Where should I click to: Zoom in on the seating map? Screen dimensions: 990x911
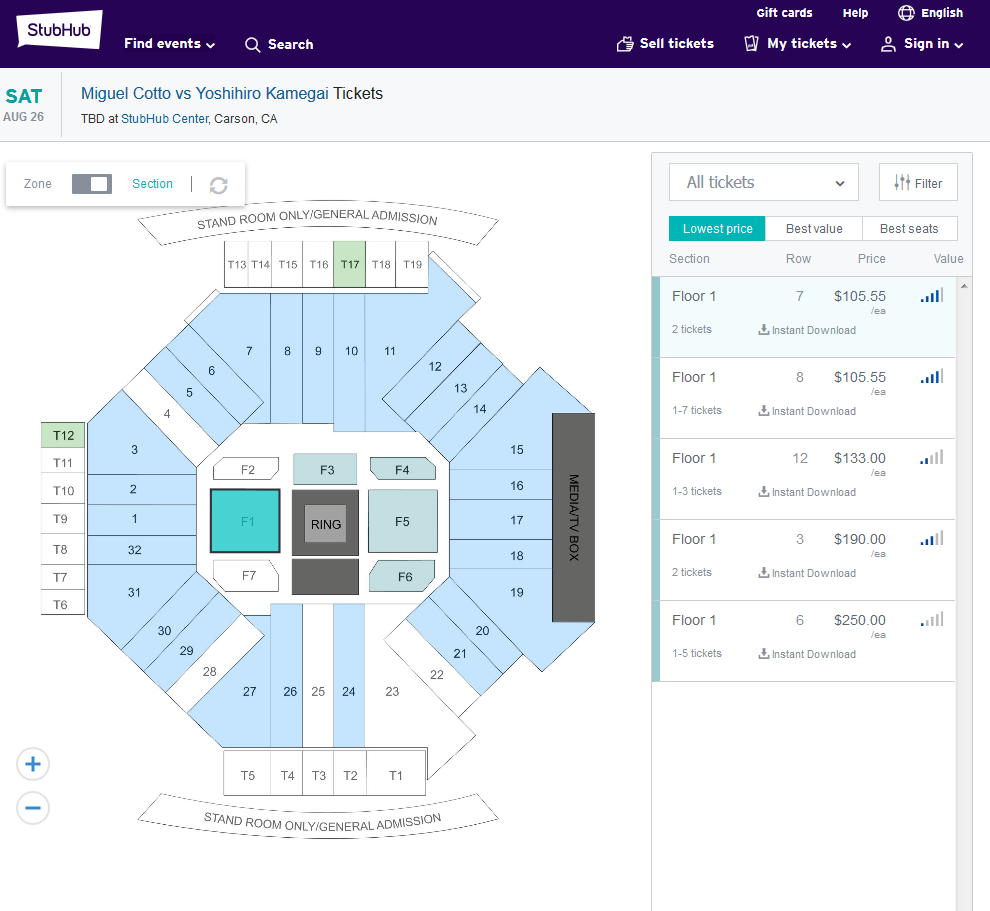coord(33,765)
